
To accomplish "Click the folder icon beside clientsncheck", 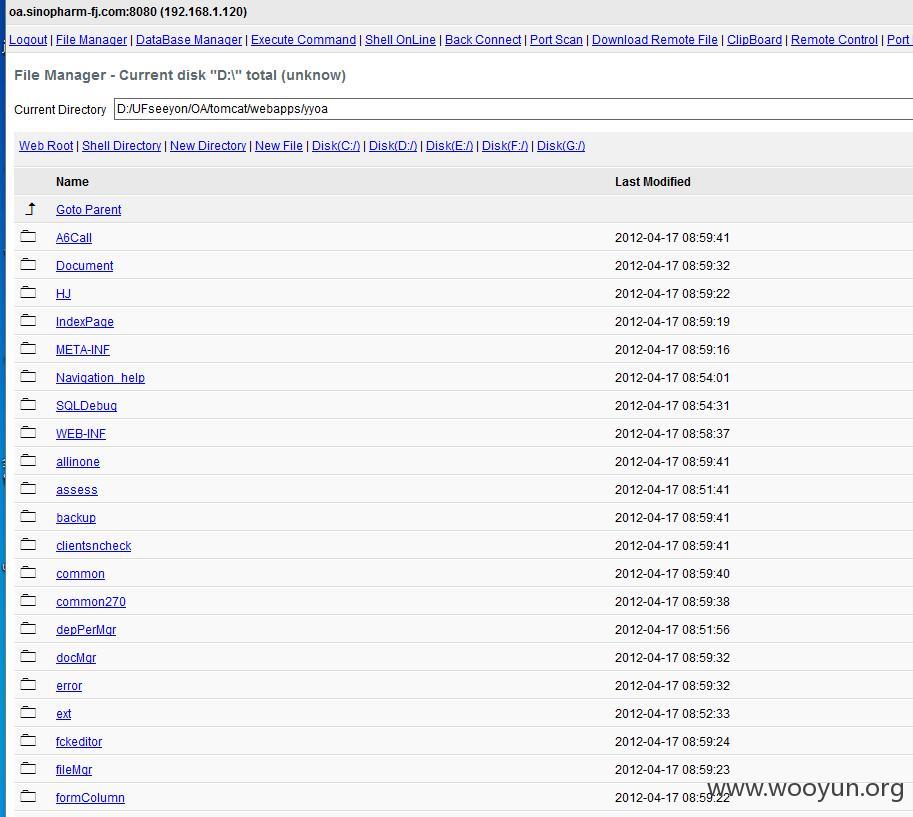I will pyautogui.click(x=28, y=544).
